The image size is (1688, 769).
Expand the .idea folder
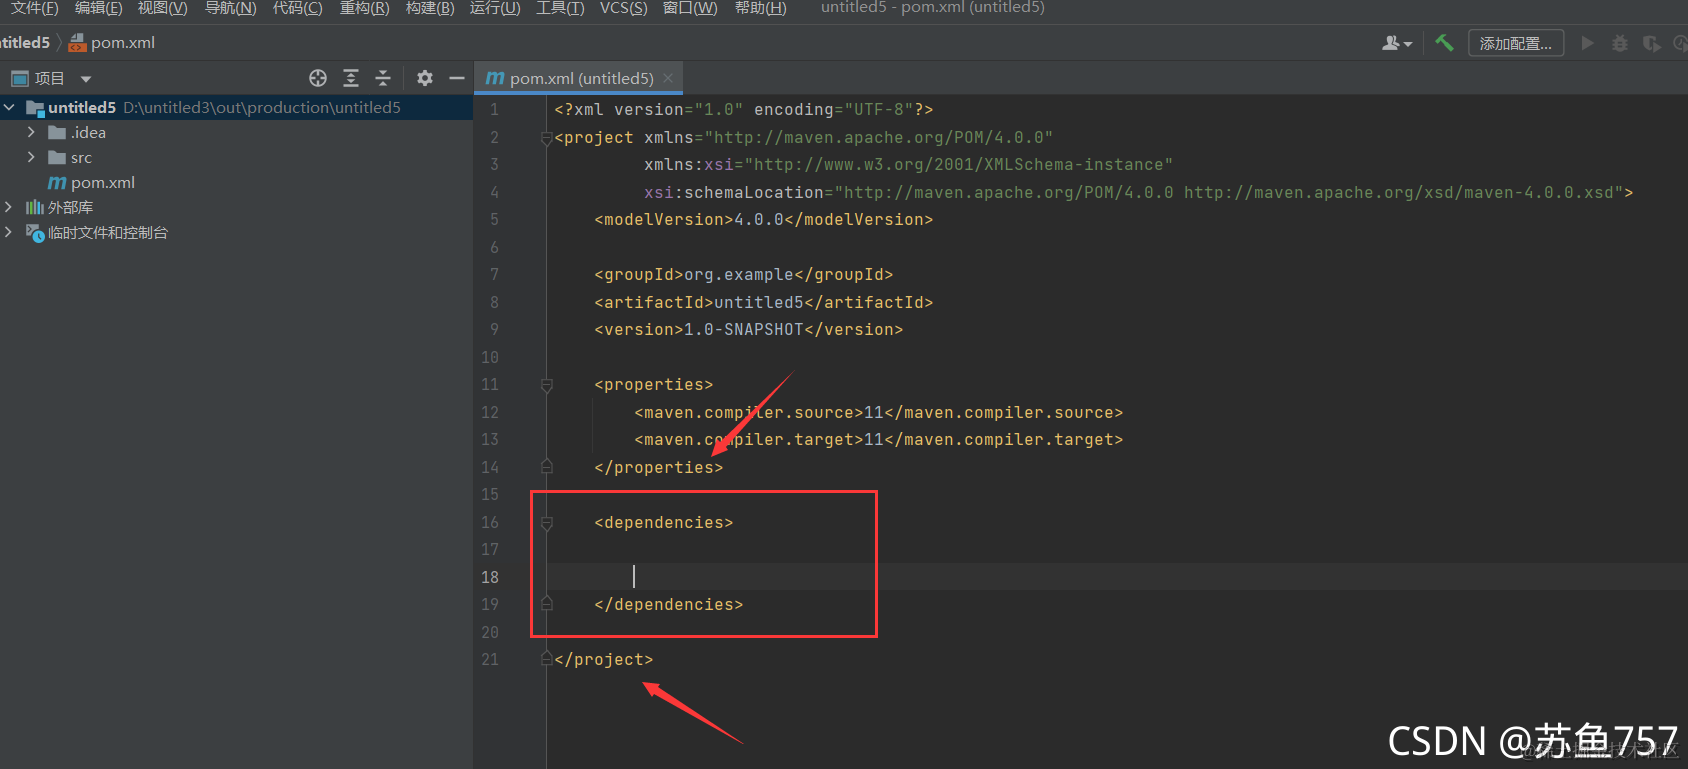point(31,132)
